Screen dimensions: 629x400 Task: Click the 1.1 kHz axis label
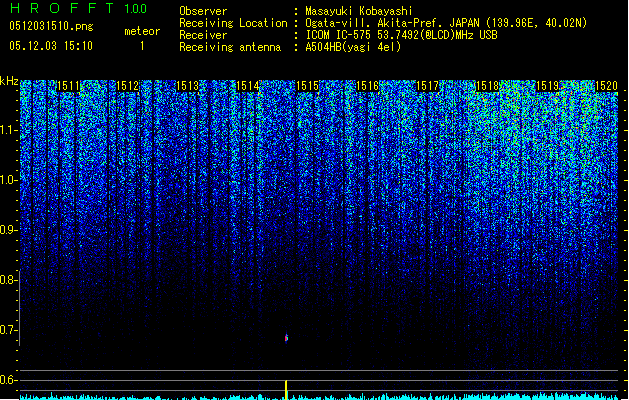point(8,130)
